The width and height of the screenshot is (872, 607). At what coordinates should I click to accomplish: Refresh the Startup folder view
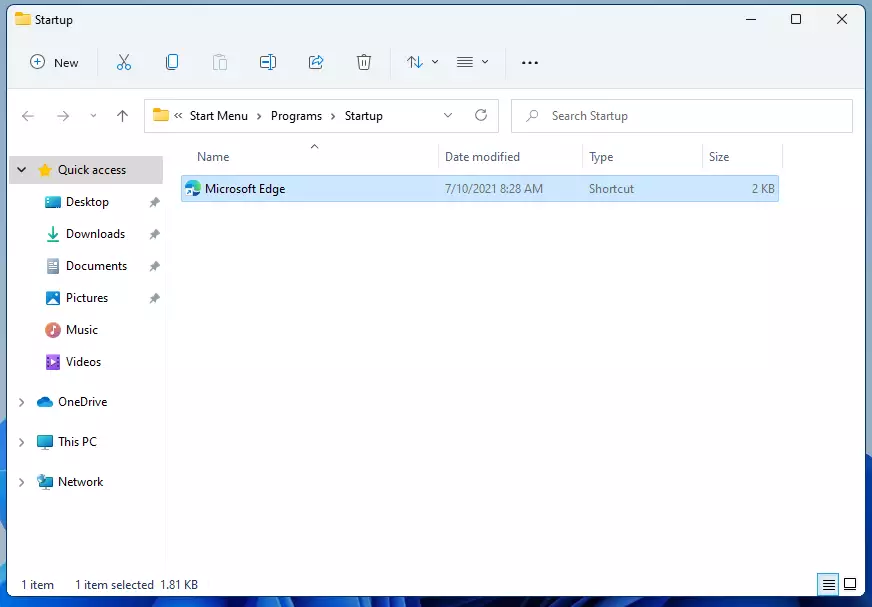(x=481, y=116)
